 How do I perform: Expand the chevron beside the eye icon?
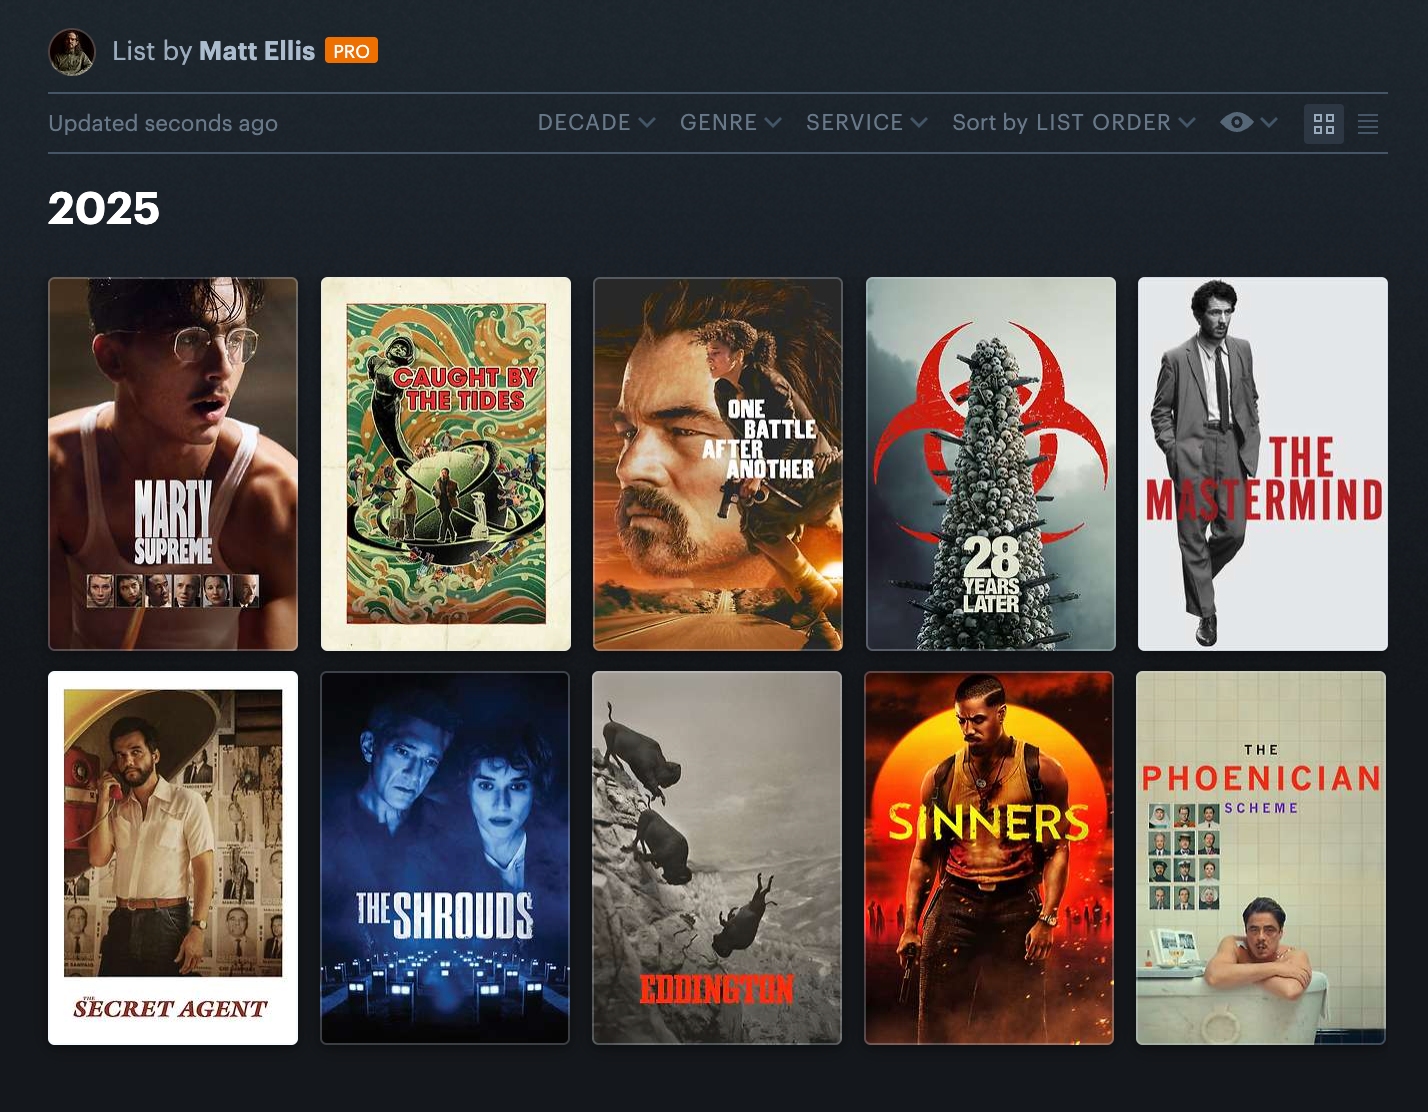[1269, 122]
